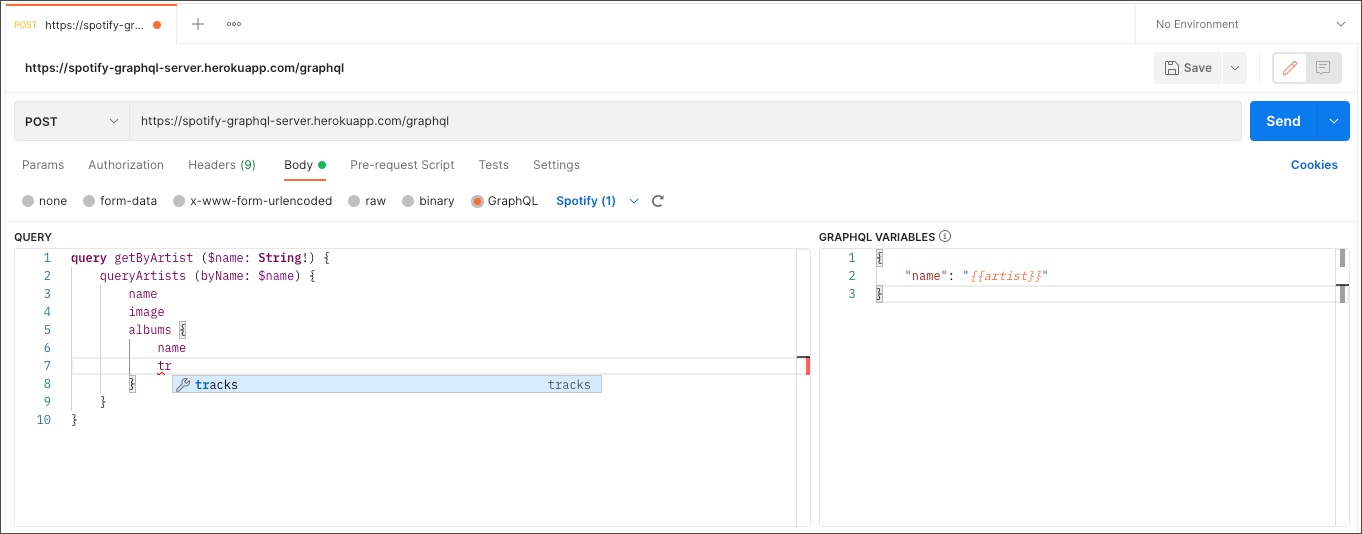Switch to the Params tab
The height and width of the screenshot is (534, 1362).
click(43, 165)
